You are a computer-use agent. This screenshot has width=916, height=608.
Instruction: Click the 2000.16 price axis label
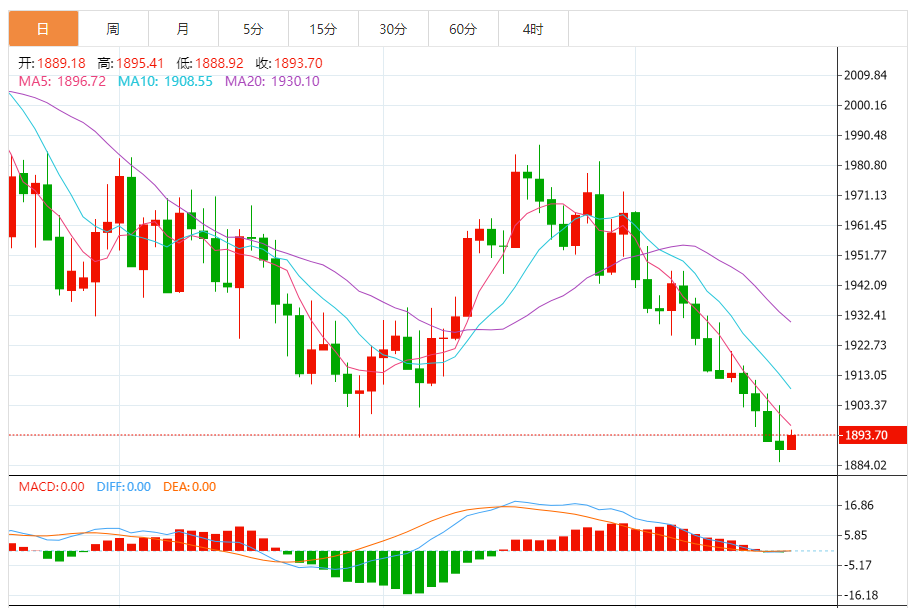[x=865, y=105]
